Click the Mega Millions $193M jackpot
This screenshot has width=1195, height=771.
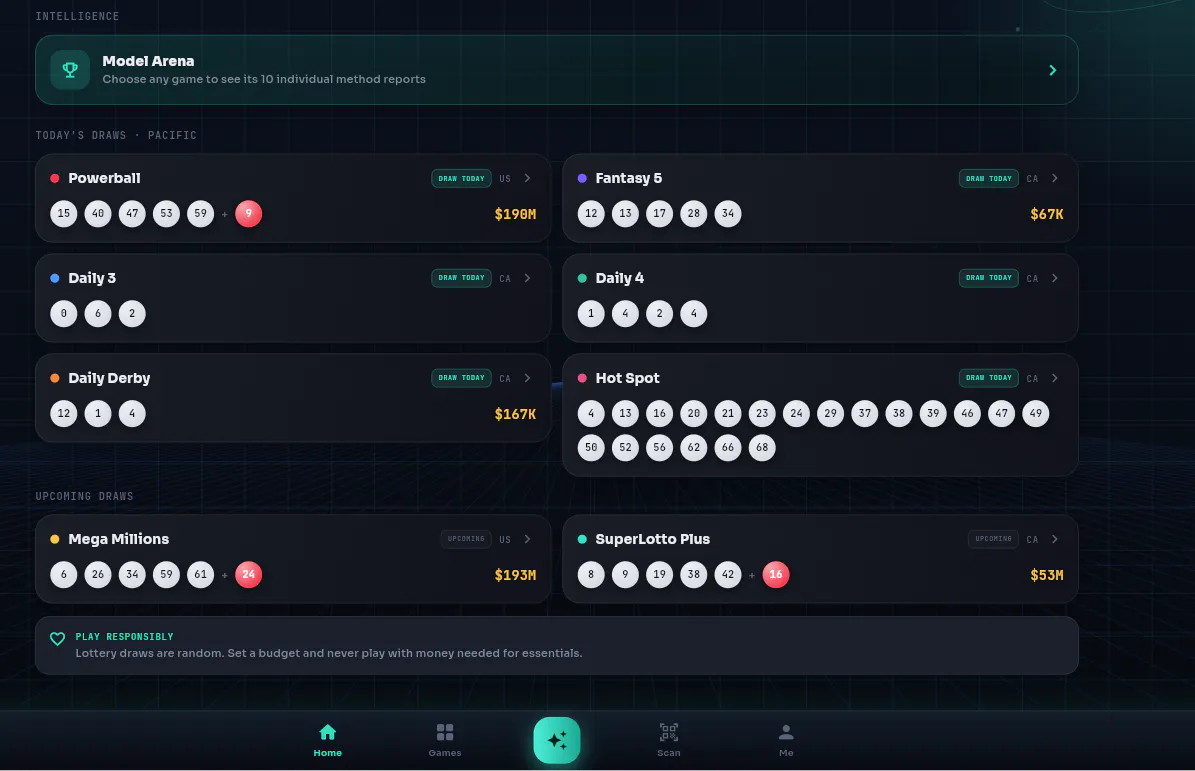[x=515, y=575]
